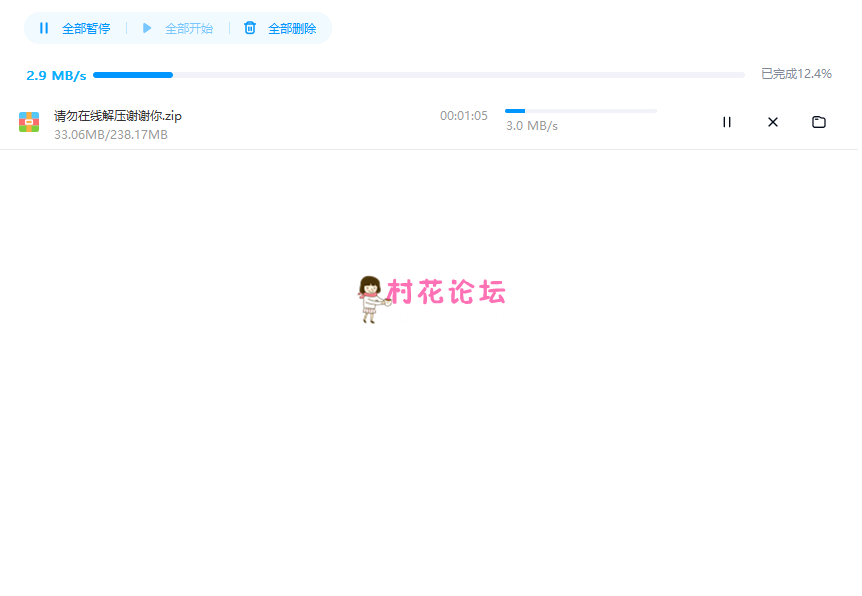Click the size text 33.06MB/238.17MB
Screen dimensions: 862x596
click(x=110, y=135)
